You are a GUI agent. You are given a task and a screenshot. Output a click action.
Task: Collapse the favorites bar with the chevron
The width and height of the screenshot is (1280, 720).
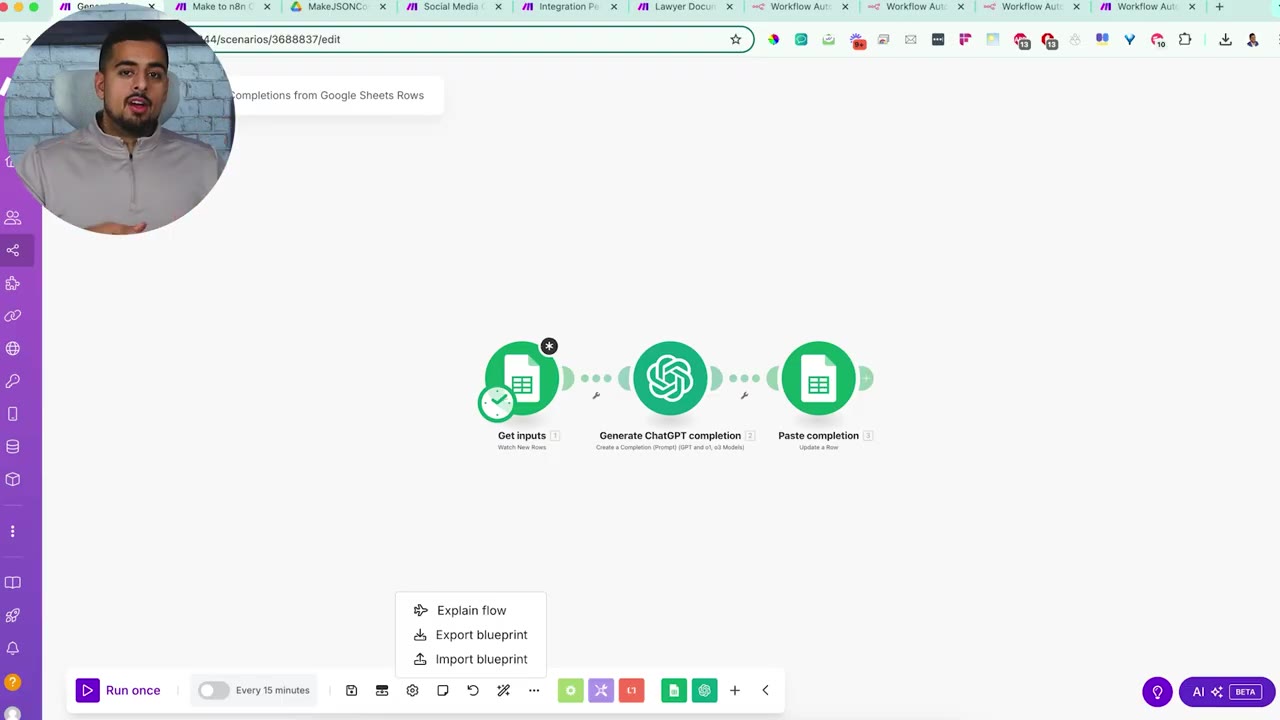(x=765, y=690)
